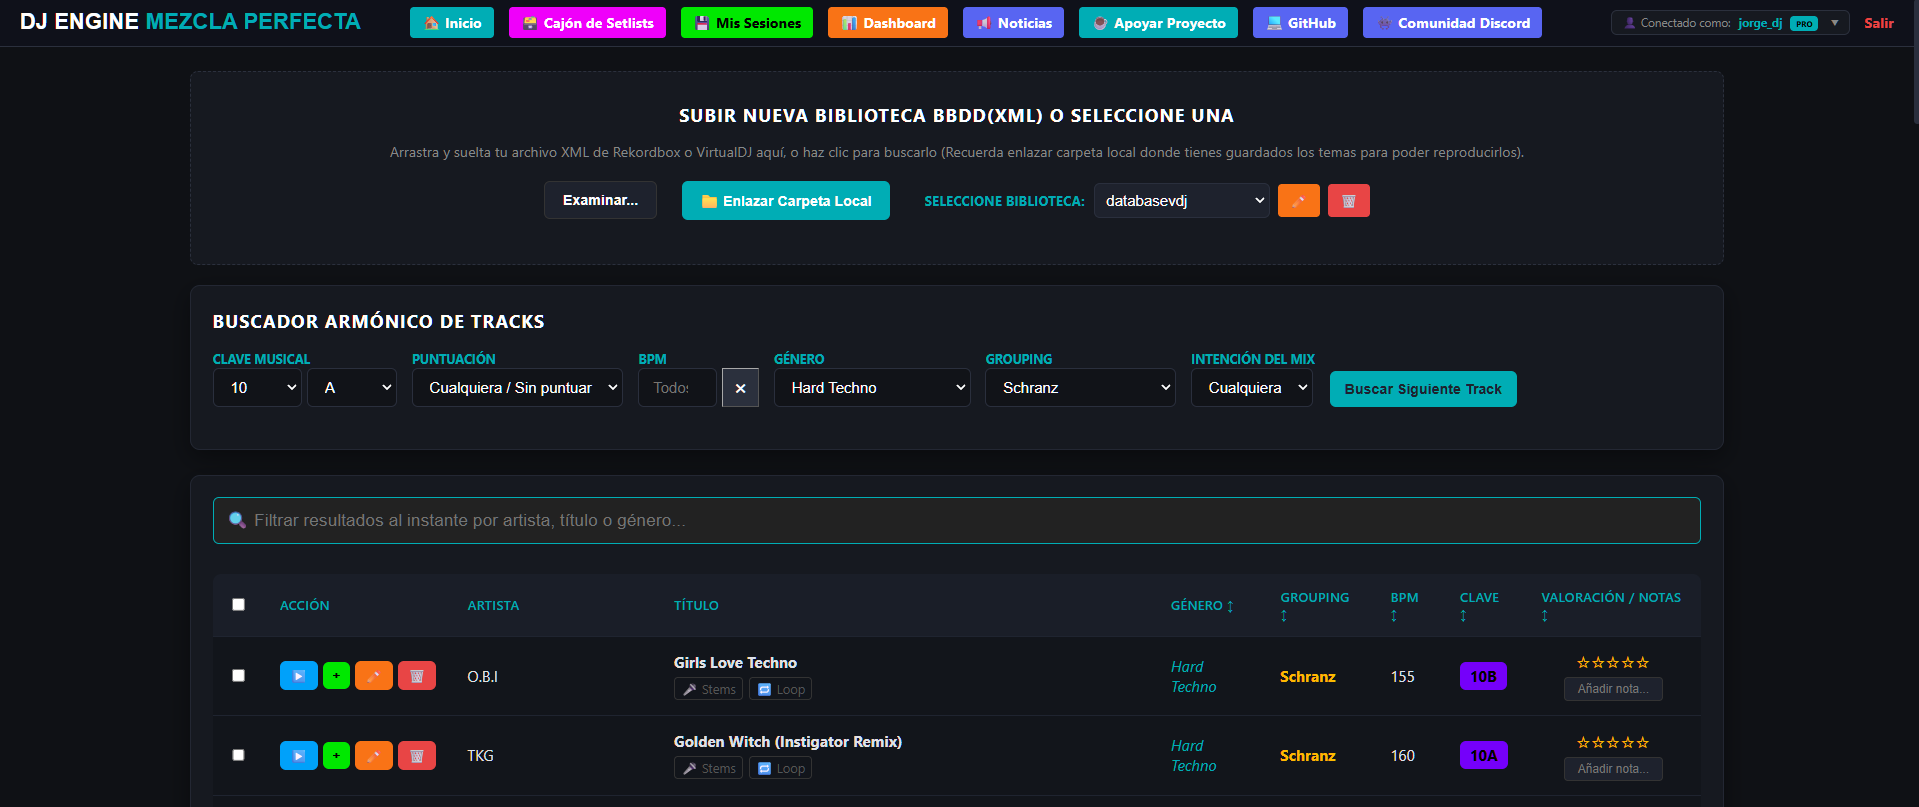
Task: Add Golden Witch track with green plus
Action: coord(336,755)
